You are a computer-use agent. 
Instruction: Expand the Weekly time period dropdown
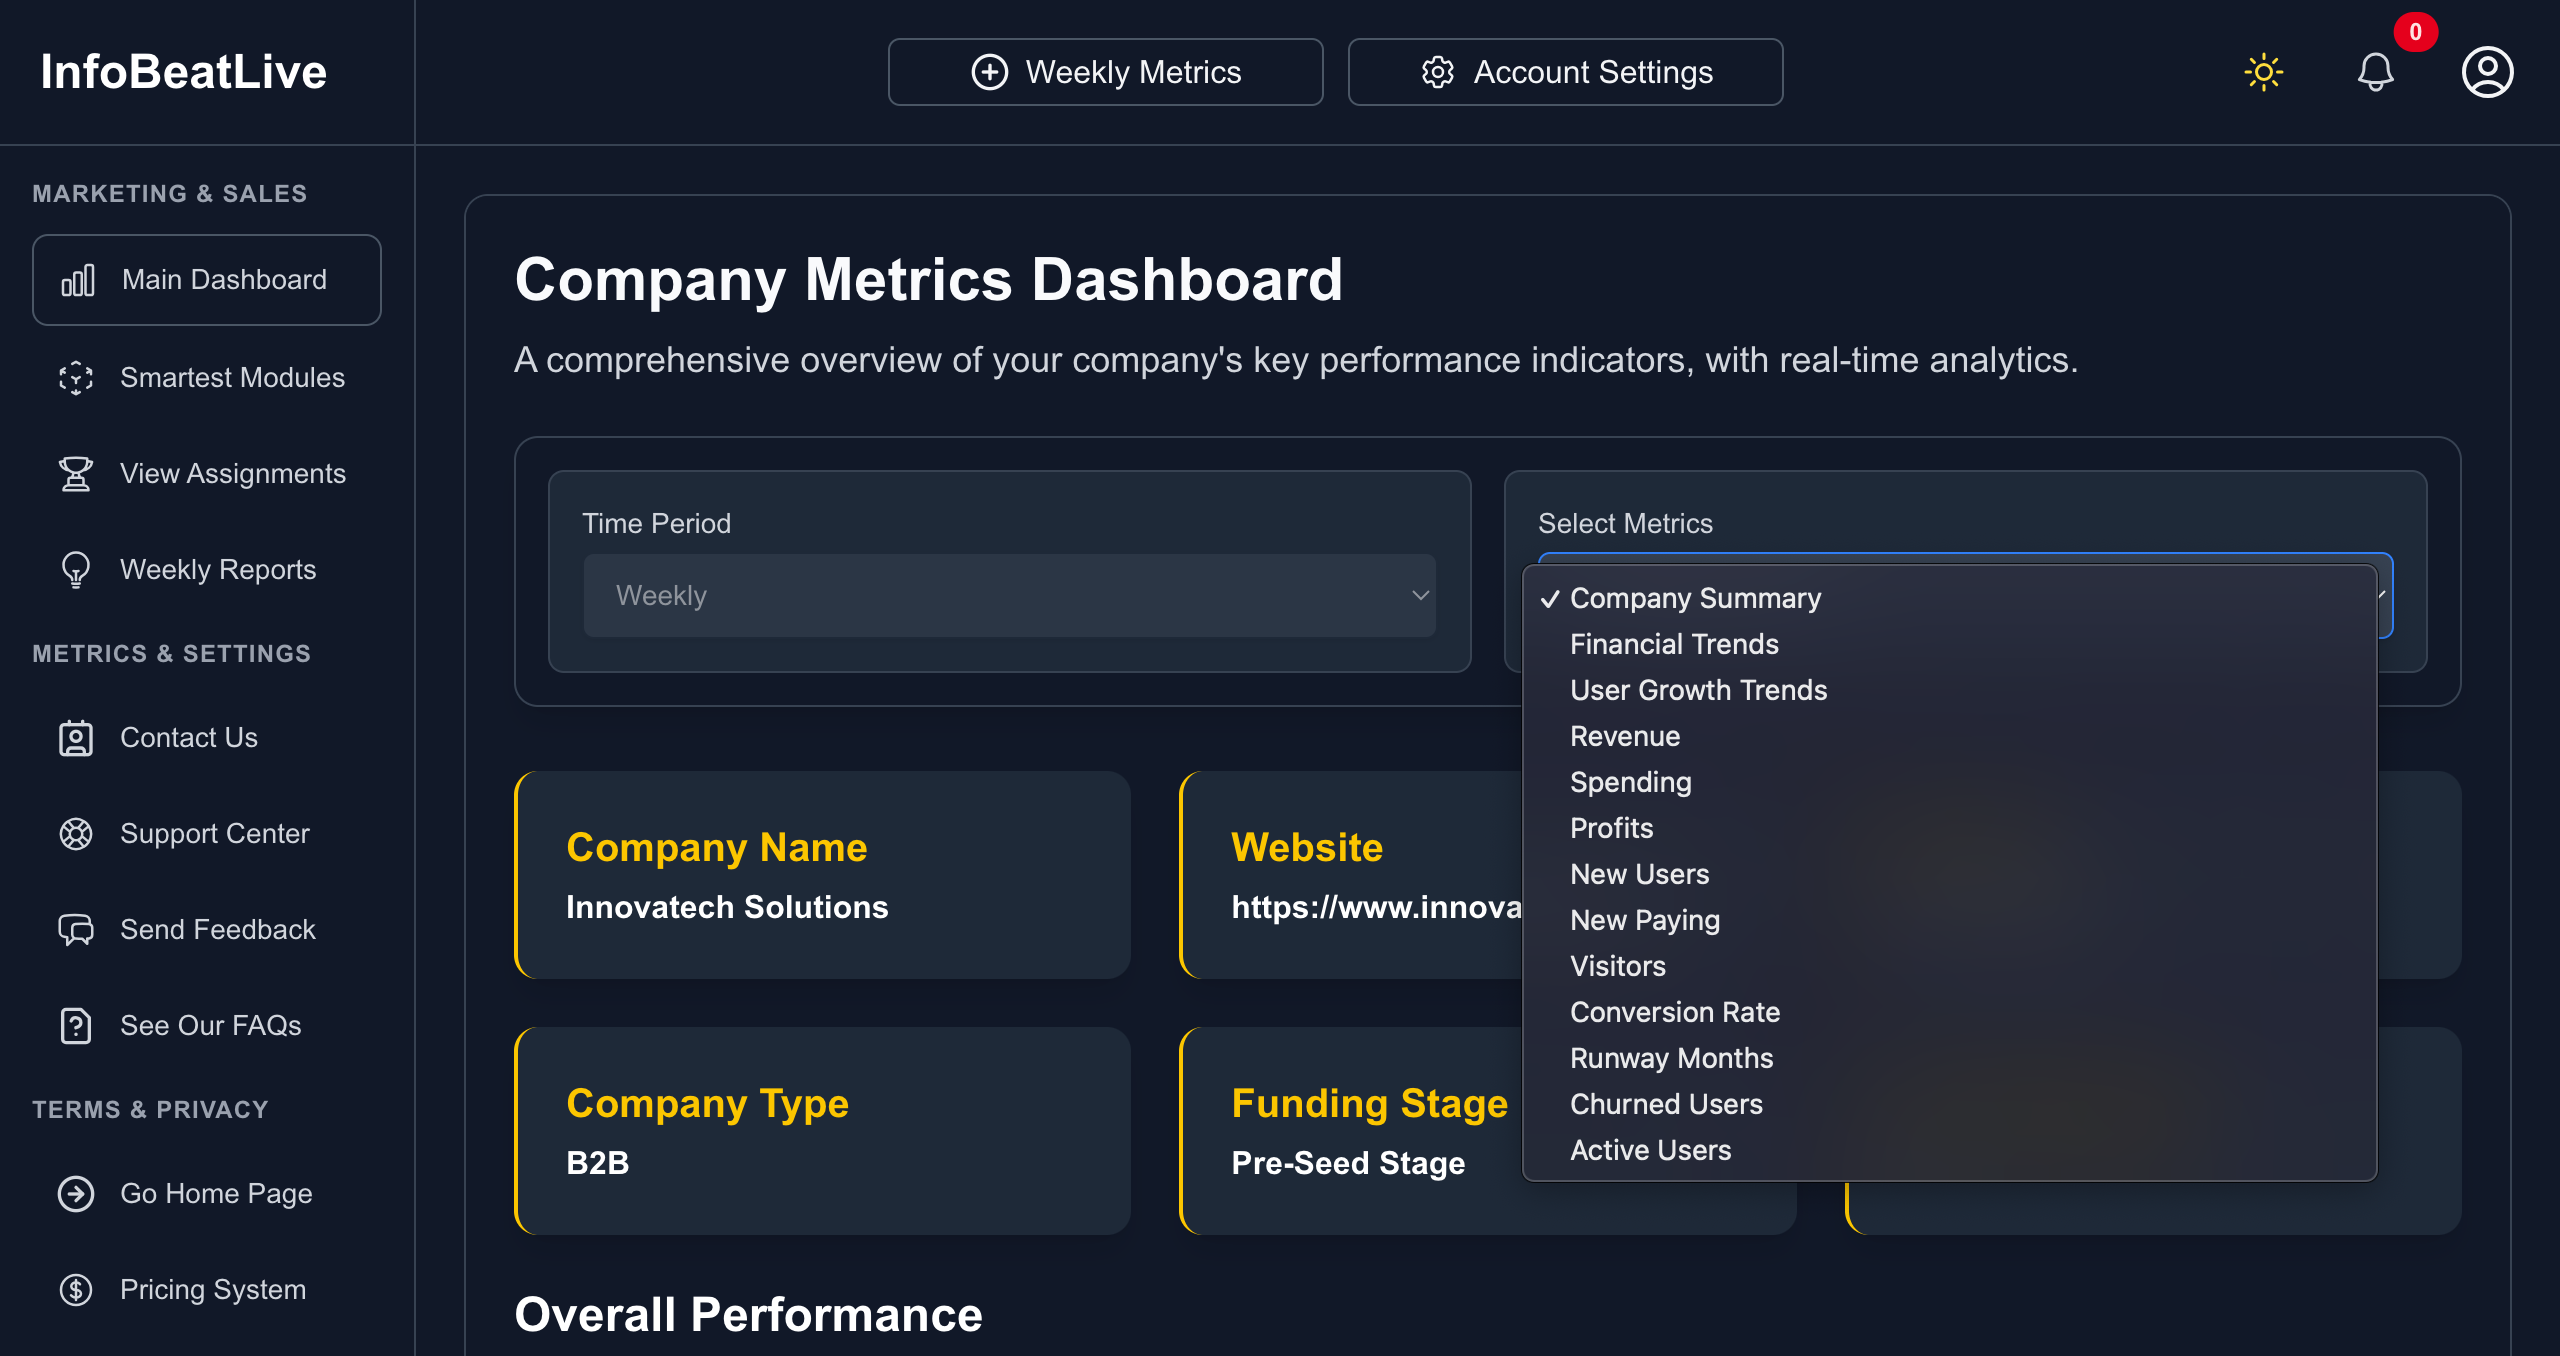coord(1009,596)
